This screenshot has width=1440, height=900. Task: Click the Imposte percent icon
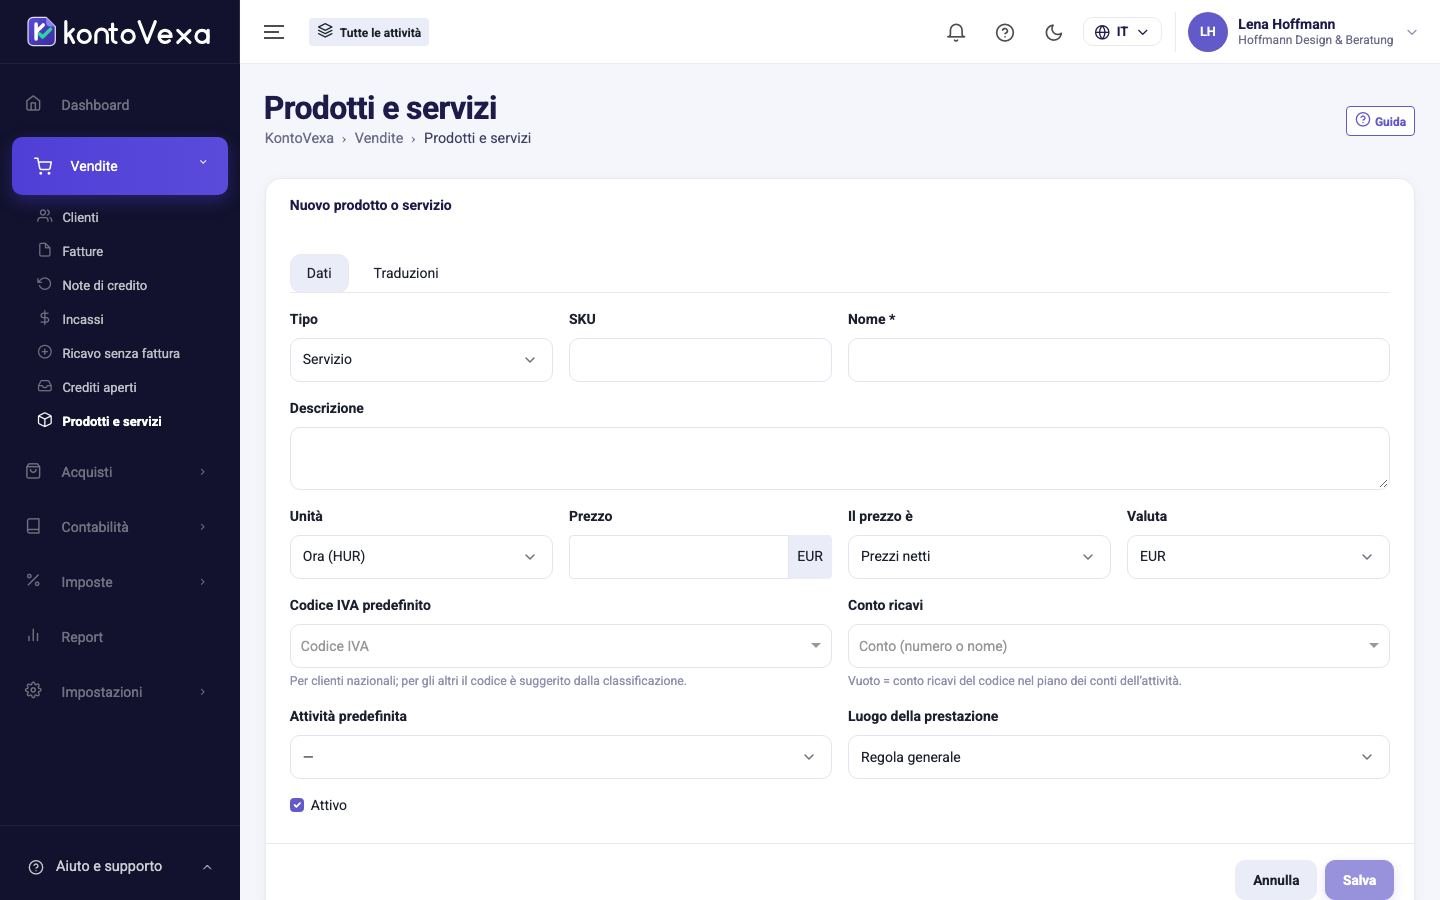(33, 580)
